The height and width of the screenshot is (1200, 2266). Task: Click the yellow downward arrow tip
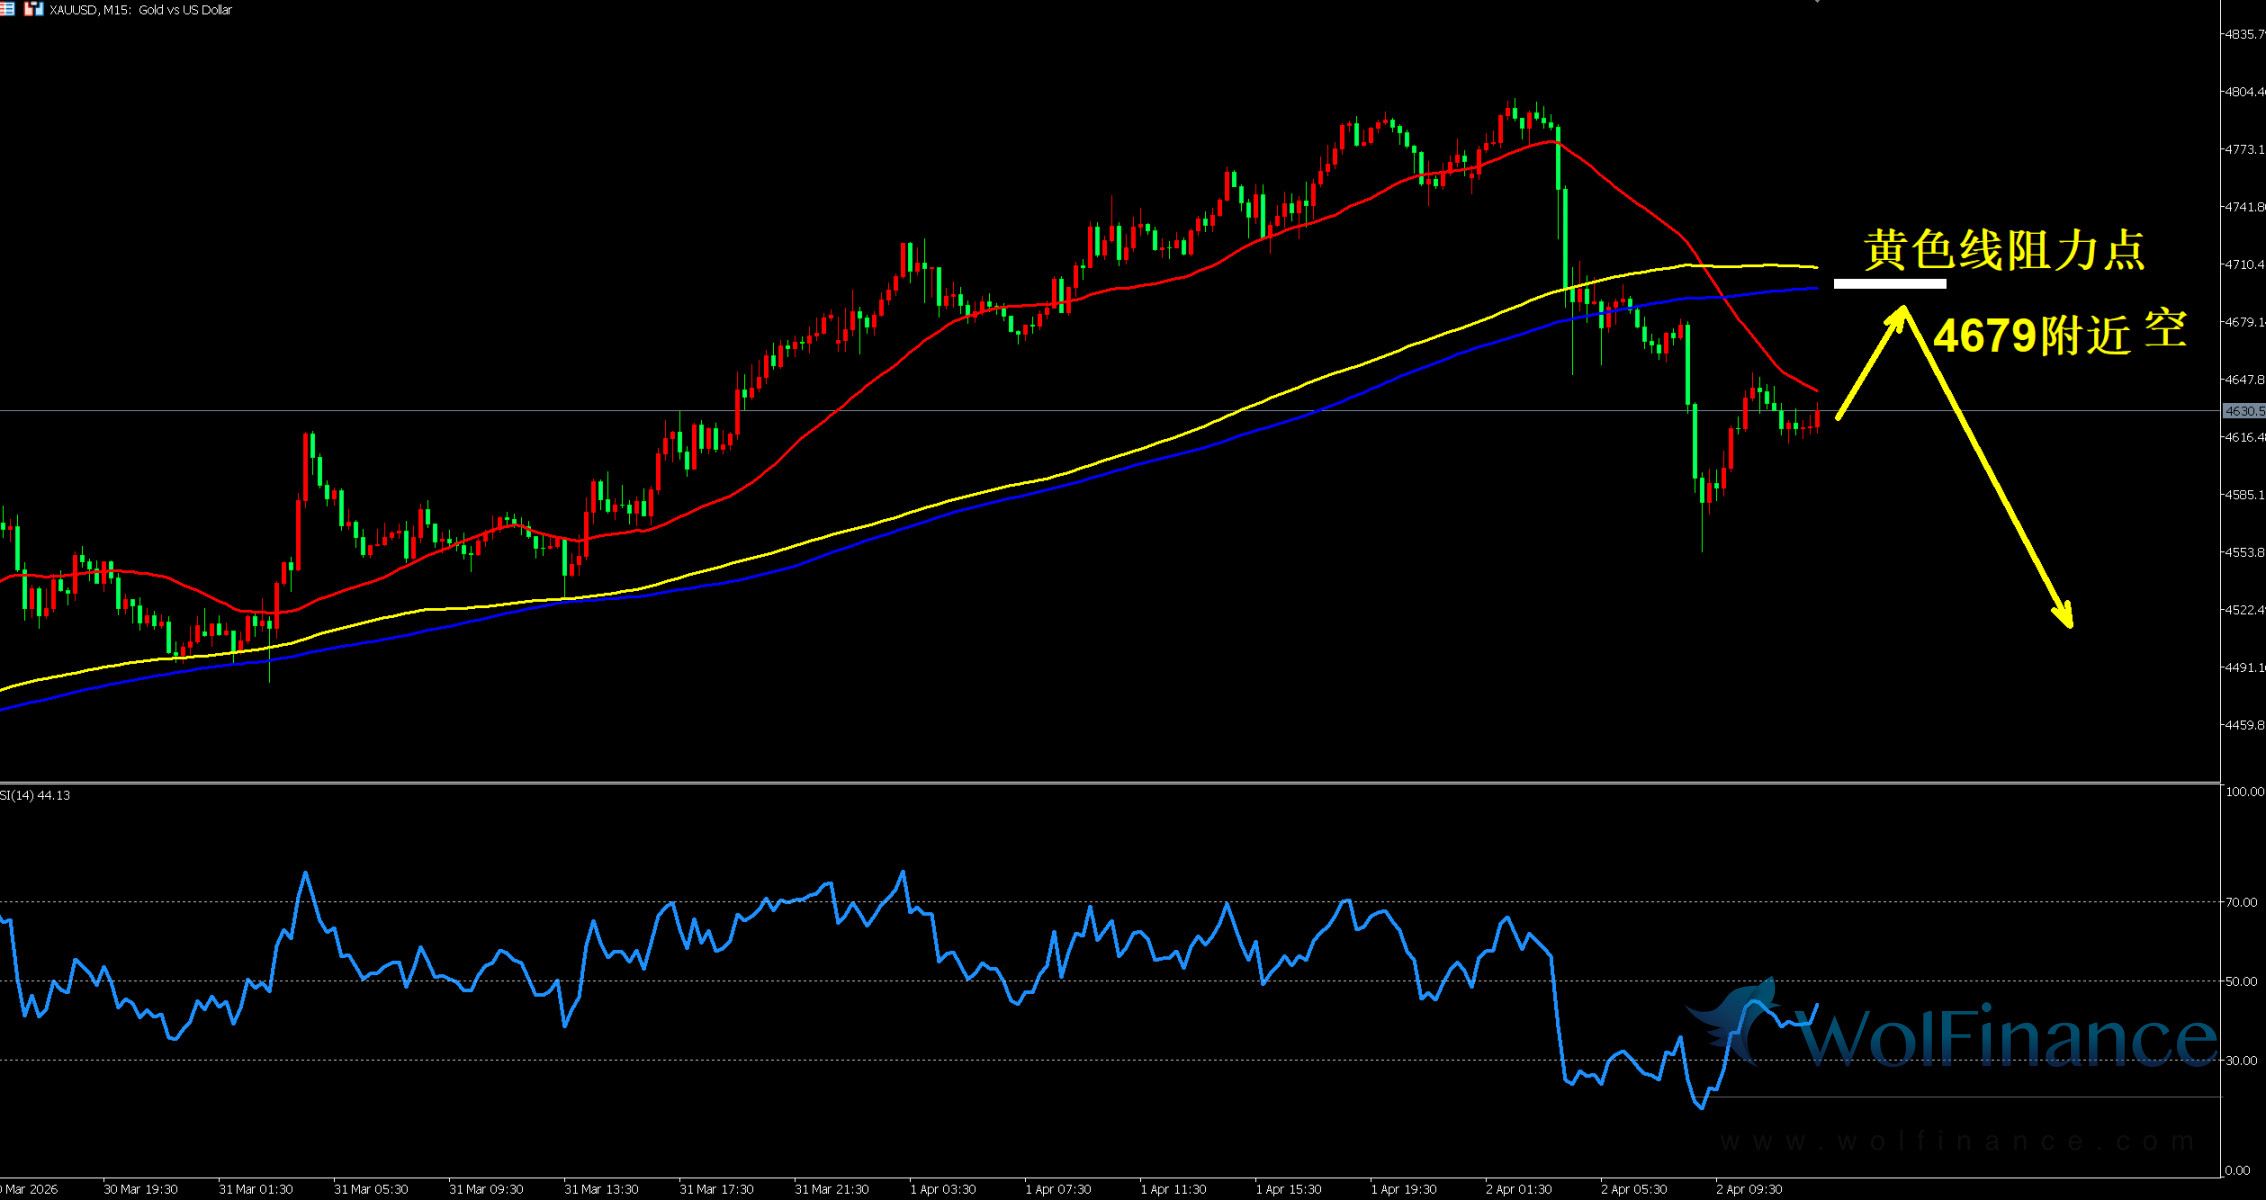point(2069,622)
